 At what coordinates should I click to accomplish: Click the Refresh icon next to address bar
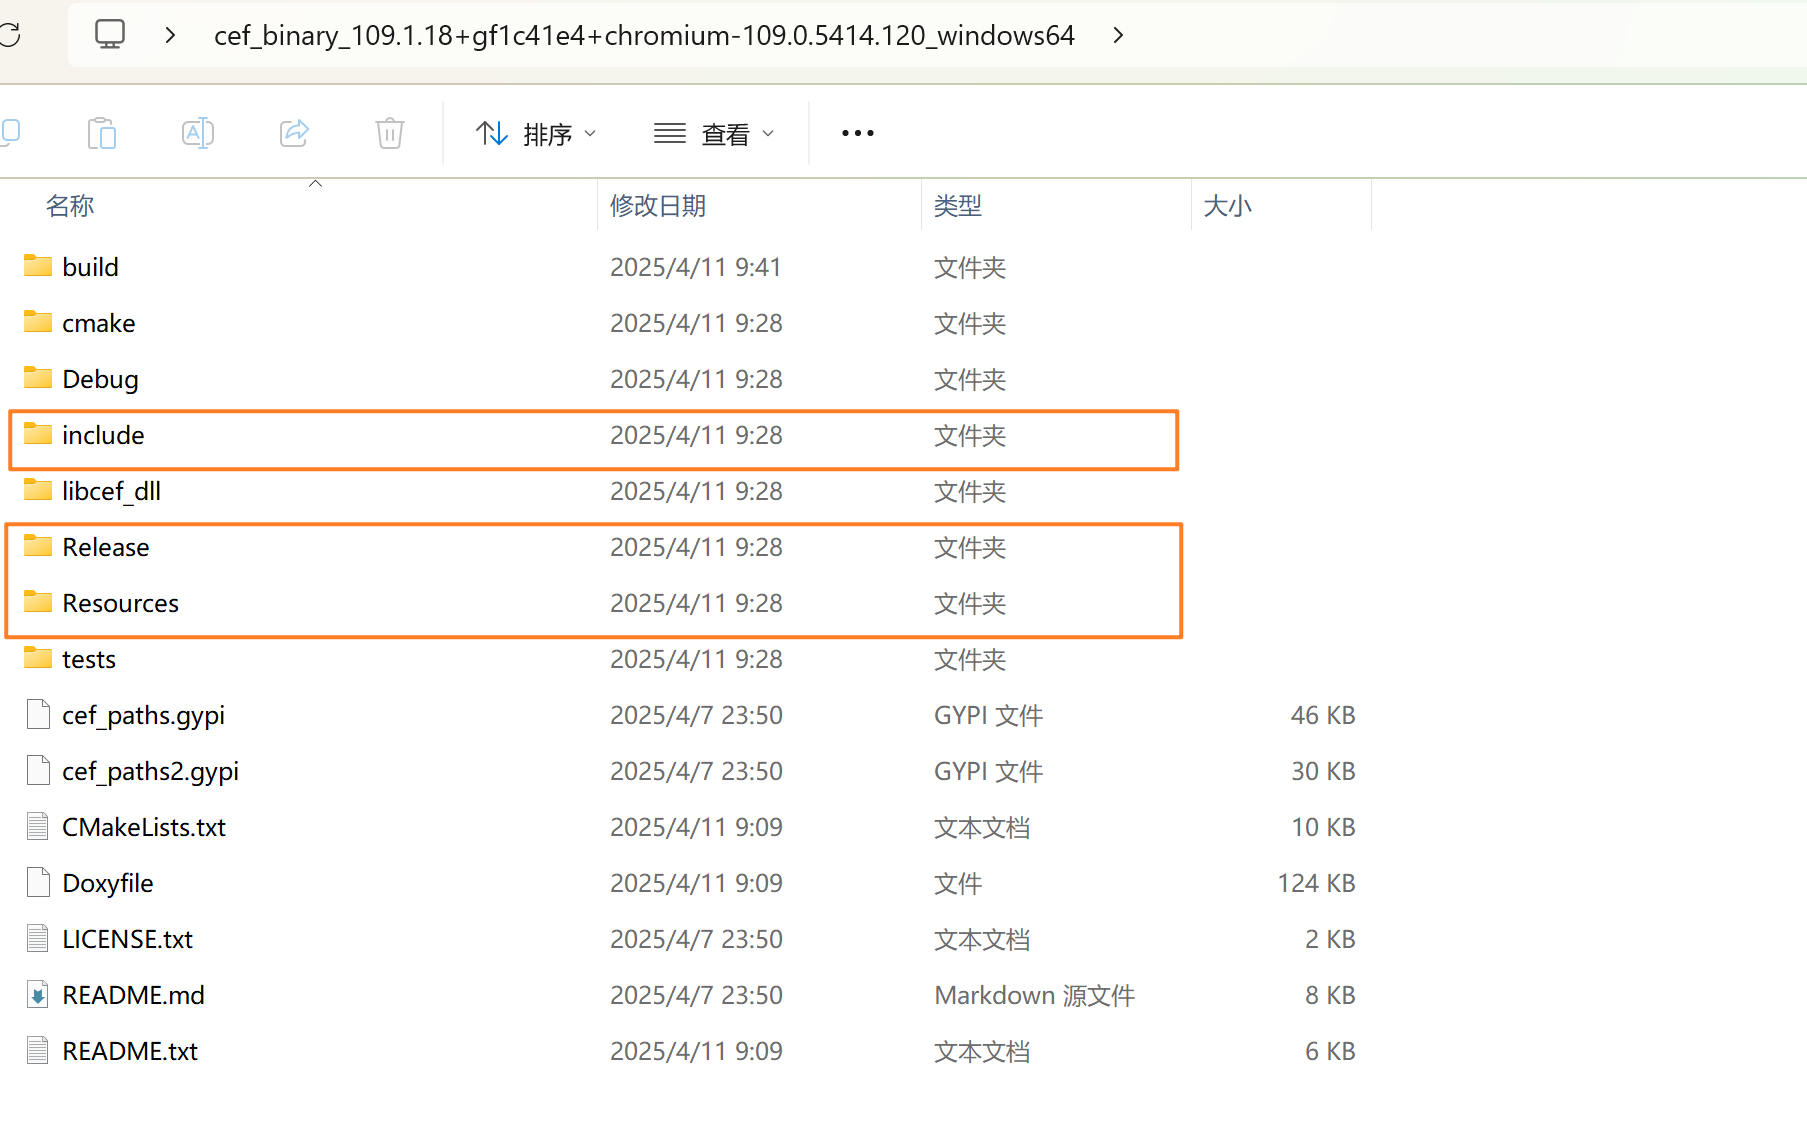(x=10, y=34)
